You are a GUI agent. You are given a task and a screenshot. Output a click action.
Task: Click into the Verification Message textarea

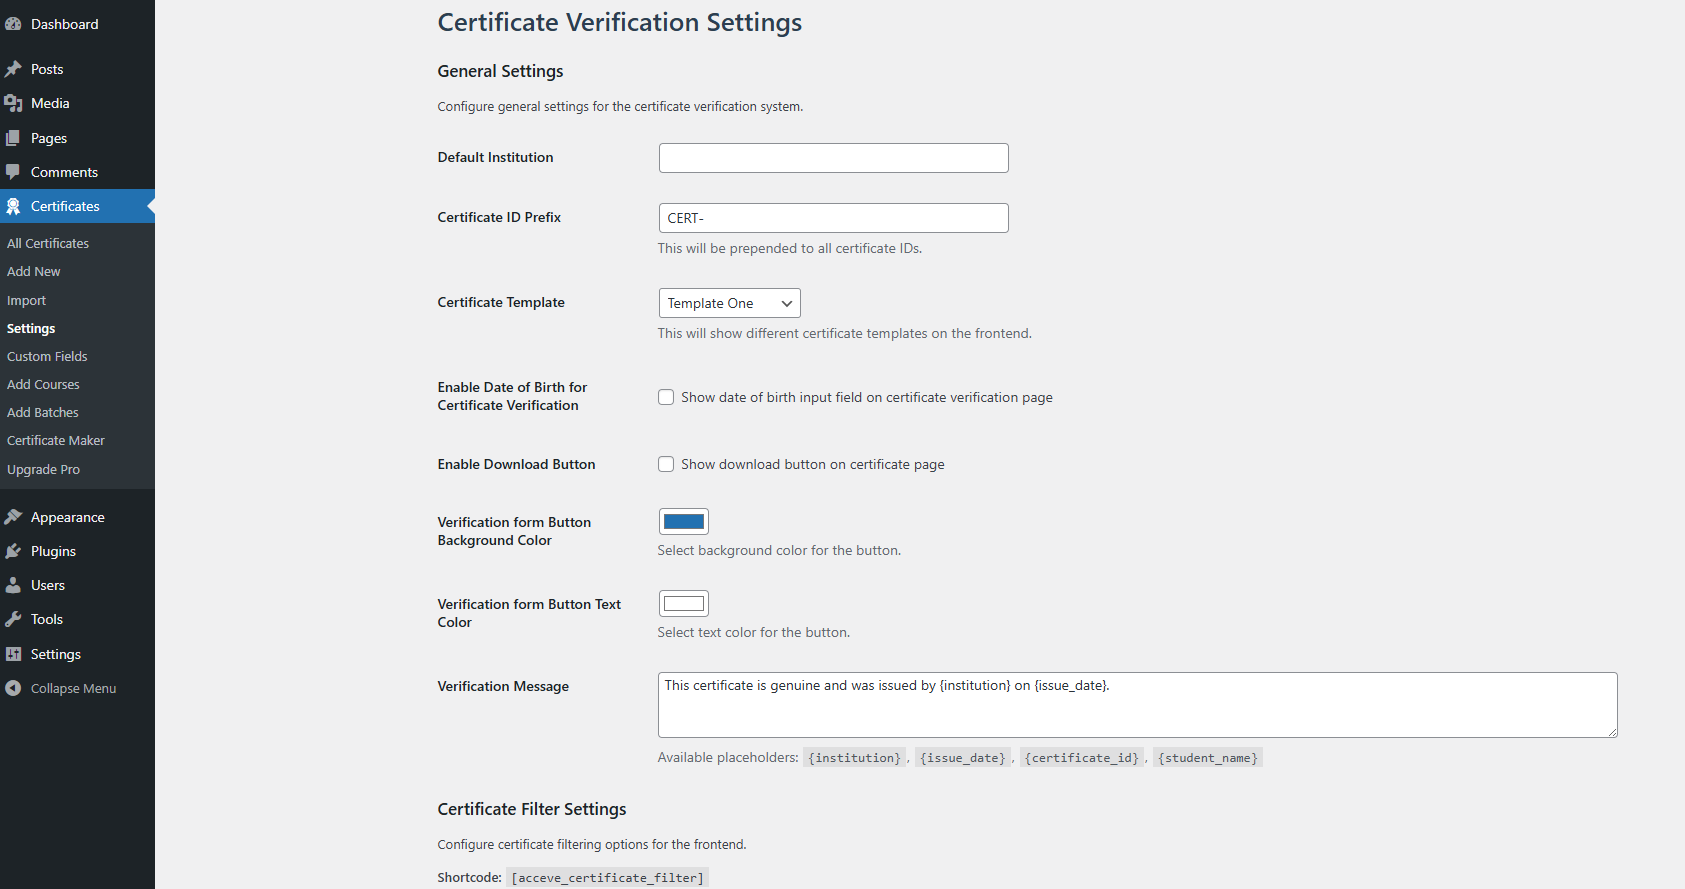[1137, 705]
